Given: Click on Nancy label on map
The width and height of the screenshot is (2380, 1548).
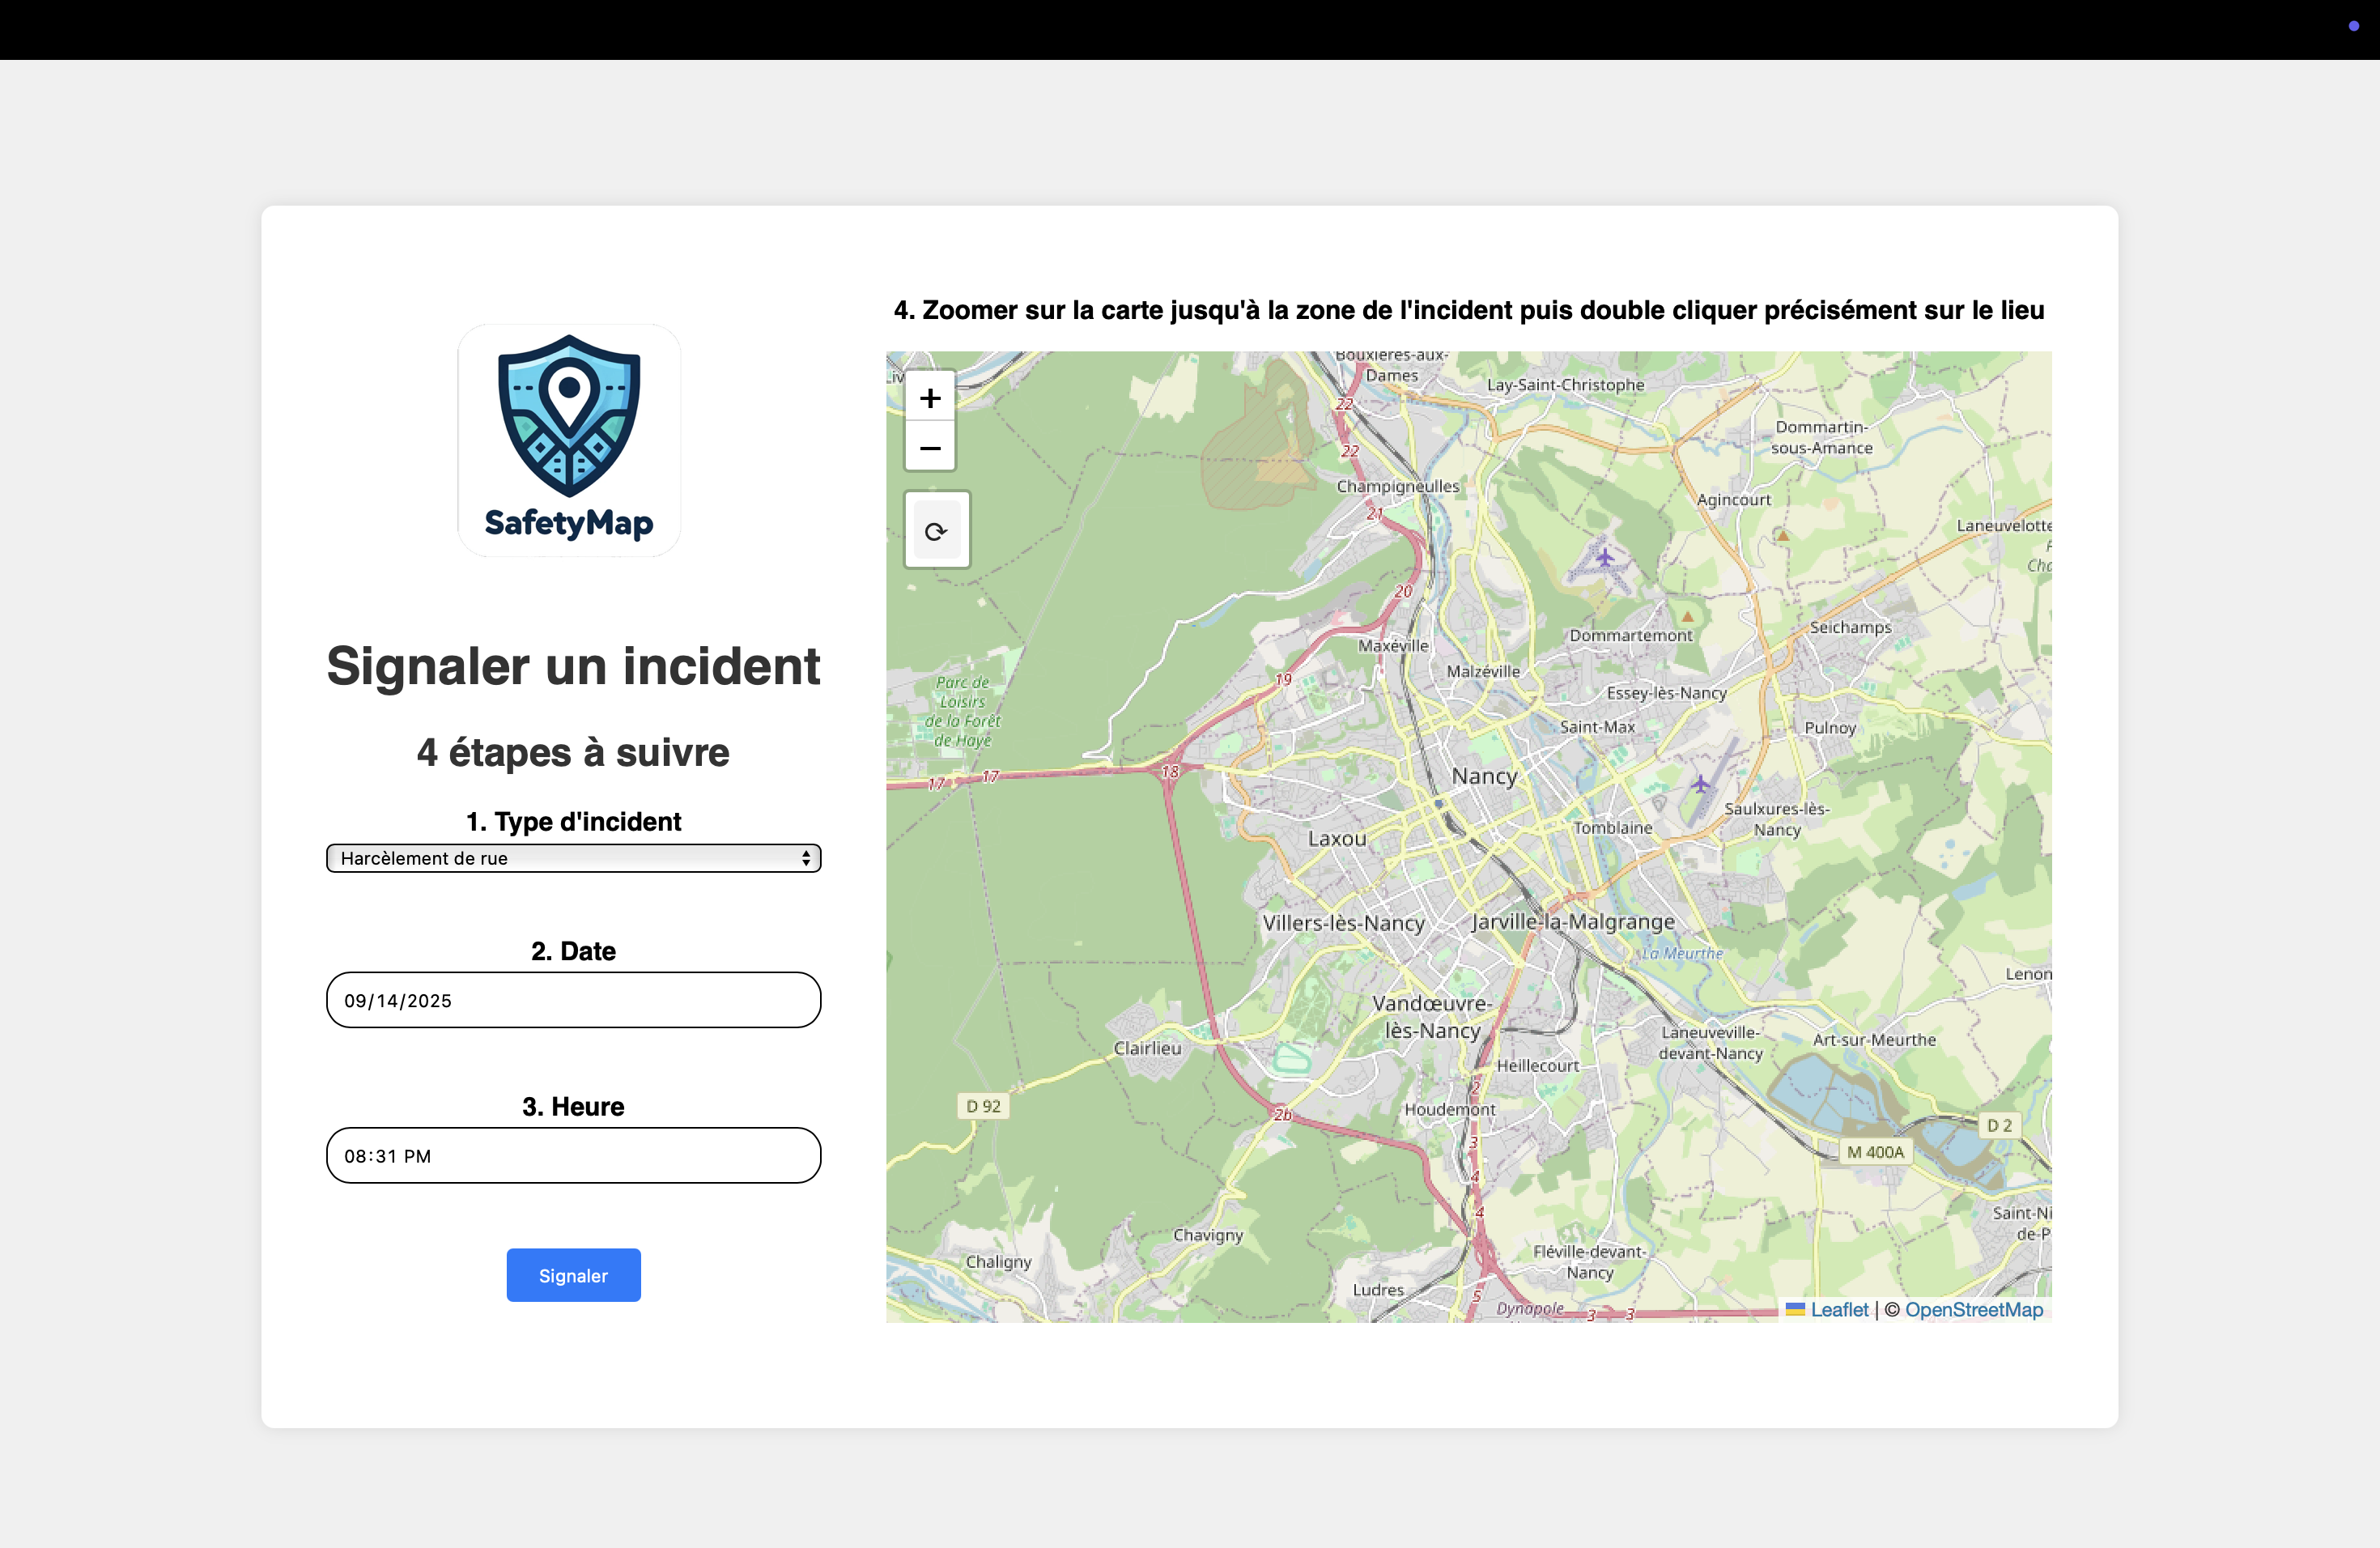Looking at the screenshot, I should (x=1484, y=776).
